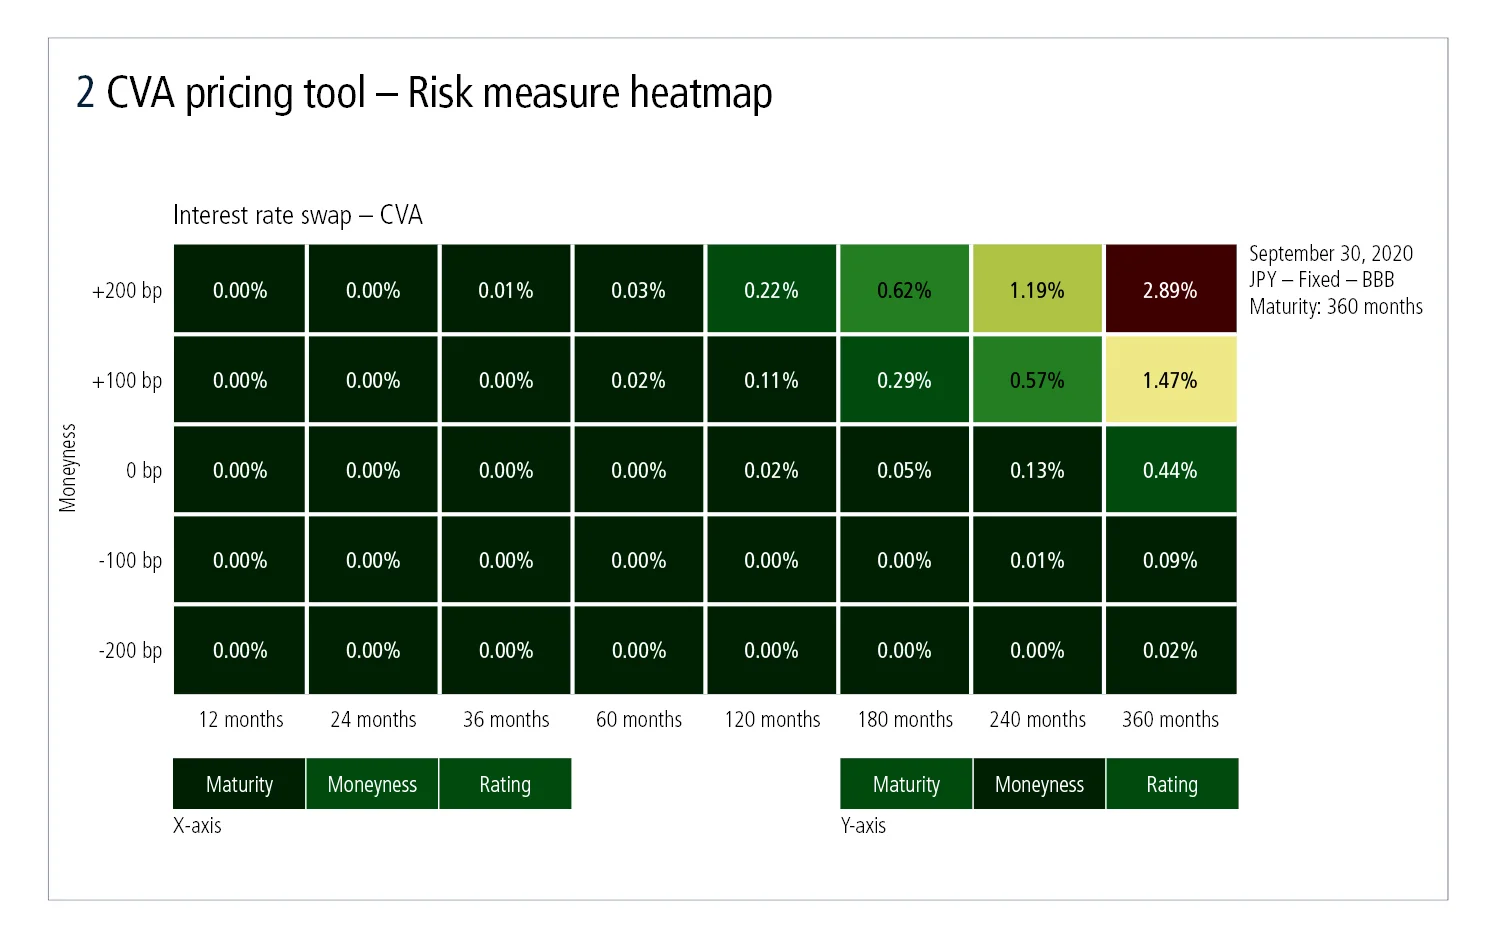
Task: Click the 0.09% heatmap cell
Action: [x=1170, y=560]
